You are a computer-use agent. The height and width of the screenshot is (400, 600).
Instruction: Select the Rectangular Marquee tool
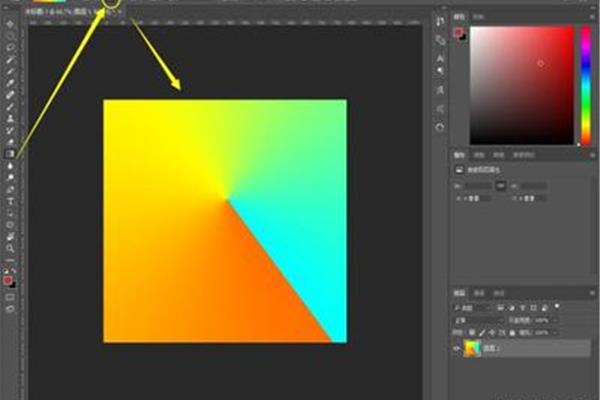point(10,36)
